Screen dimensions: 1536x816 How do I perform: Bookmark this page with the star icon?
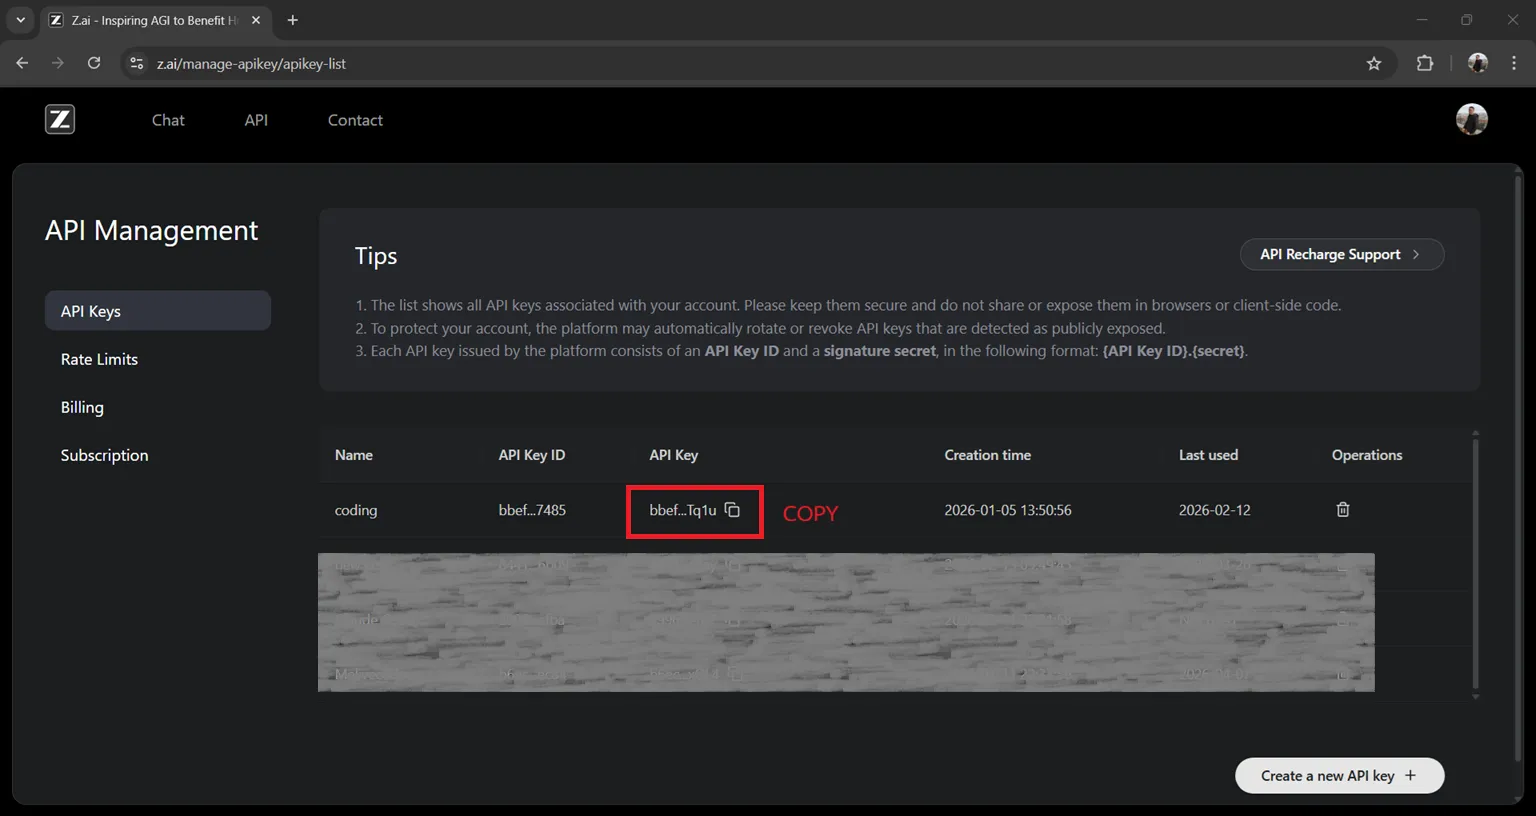[1374, 62]
